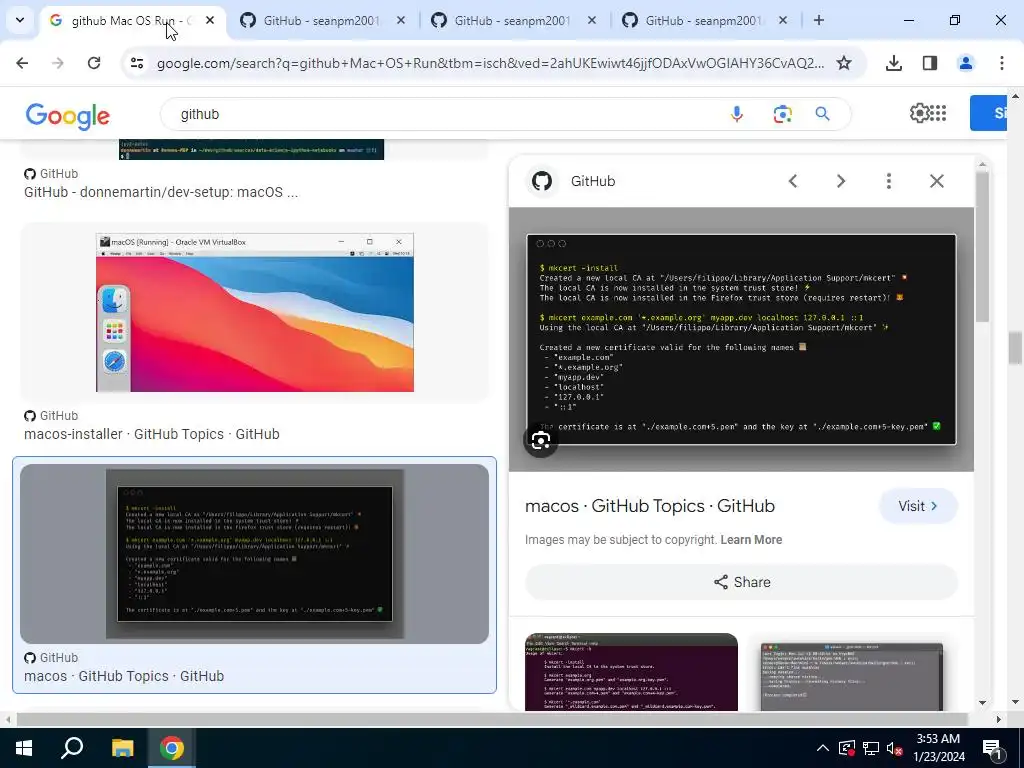Click GitHub logo in preview panel header
1024x768 pixels.
pos(542,181)
